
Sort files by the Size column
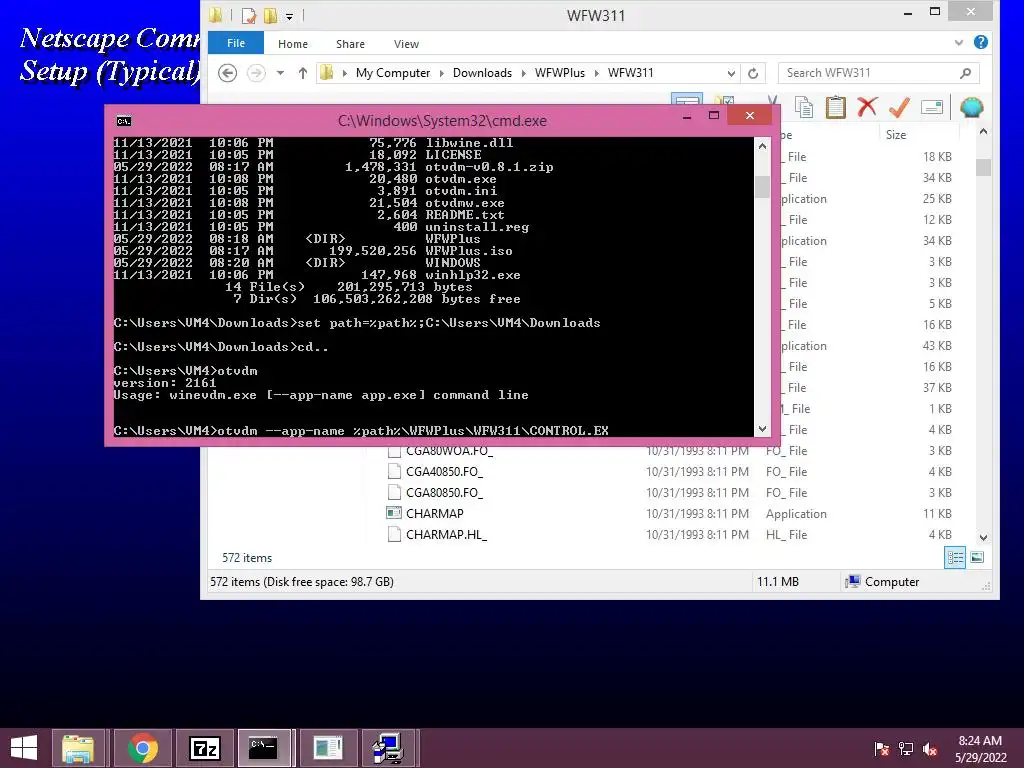[895, 135]
